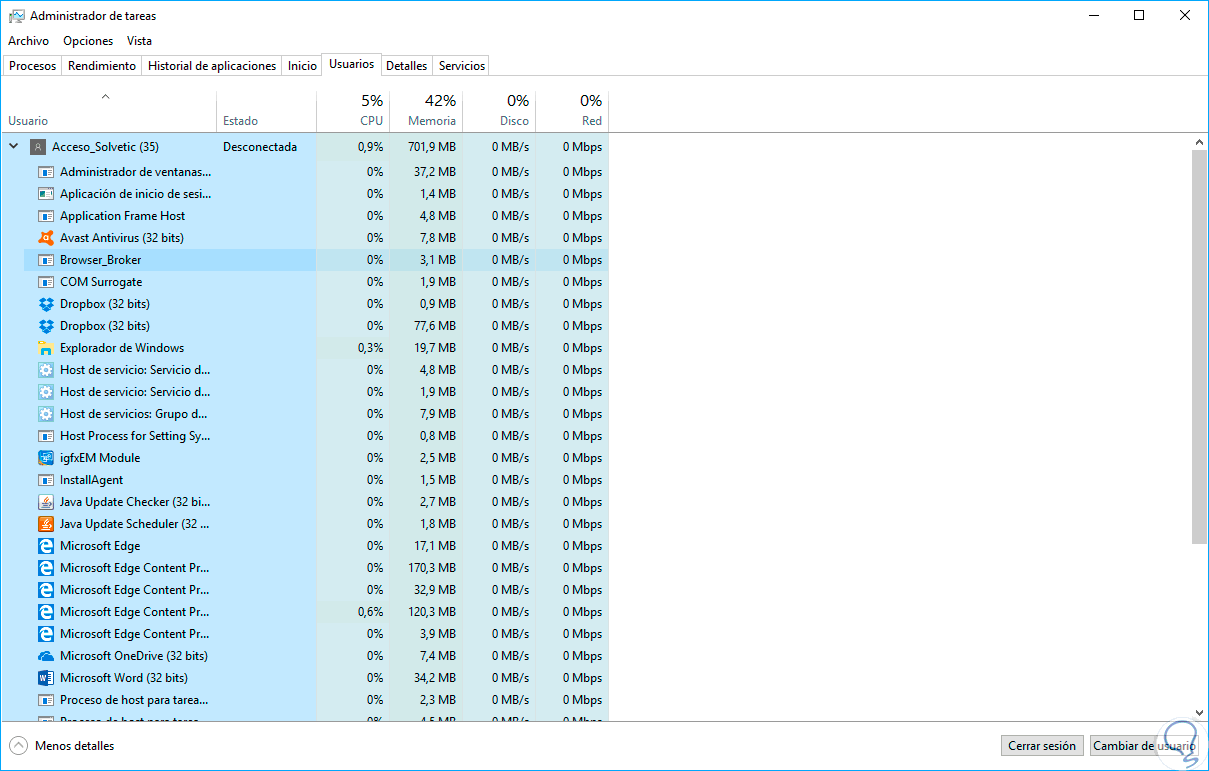Image resolution: width=1209 pixels, height=771 pixels.
Task: Click the Cambiar de usuario button
Action: pos(1144,746)
